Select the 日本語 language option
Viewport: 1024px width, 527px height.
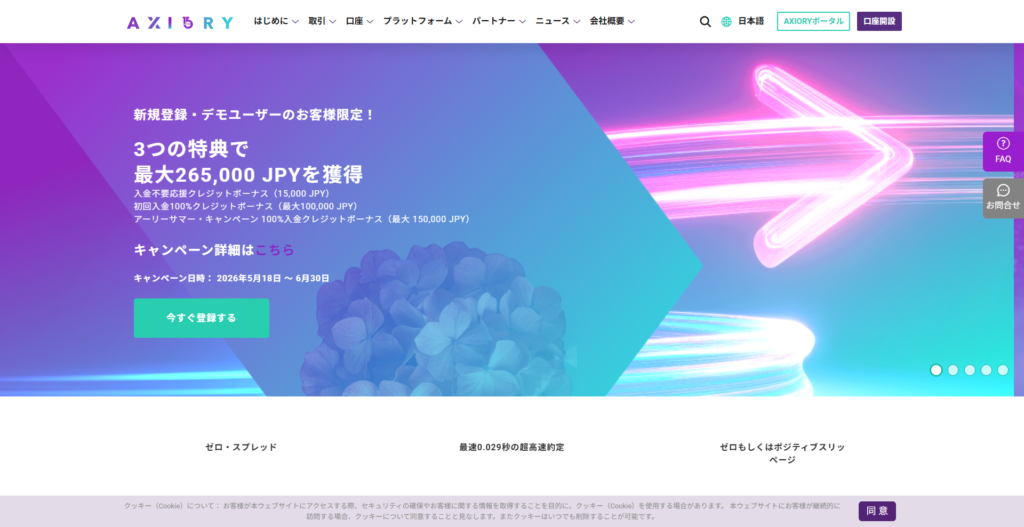click(751, 22)
